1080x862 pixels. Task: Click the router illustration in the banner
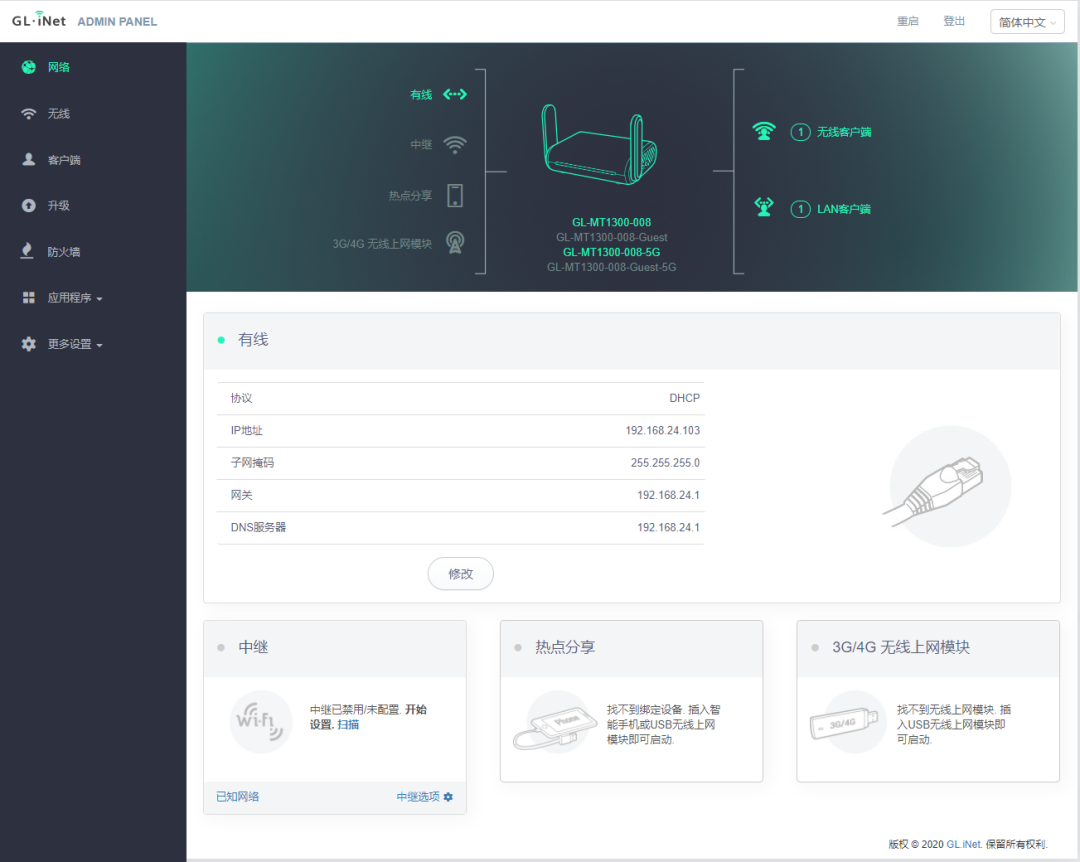click(x=599, y=145)
